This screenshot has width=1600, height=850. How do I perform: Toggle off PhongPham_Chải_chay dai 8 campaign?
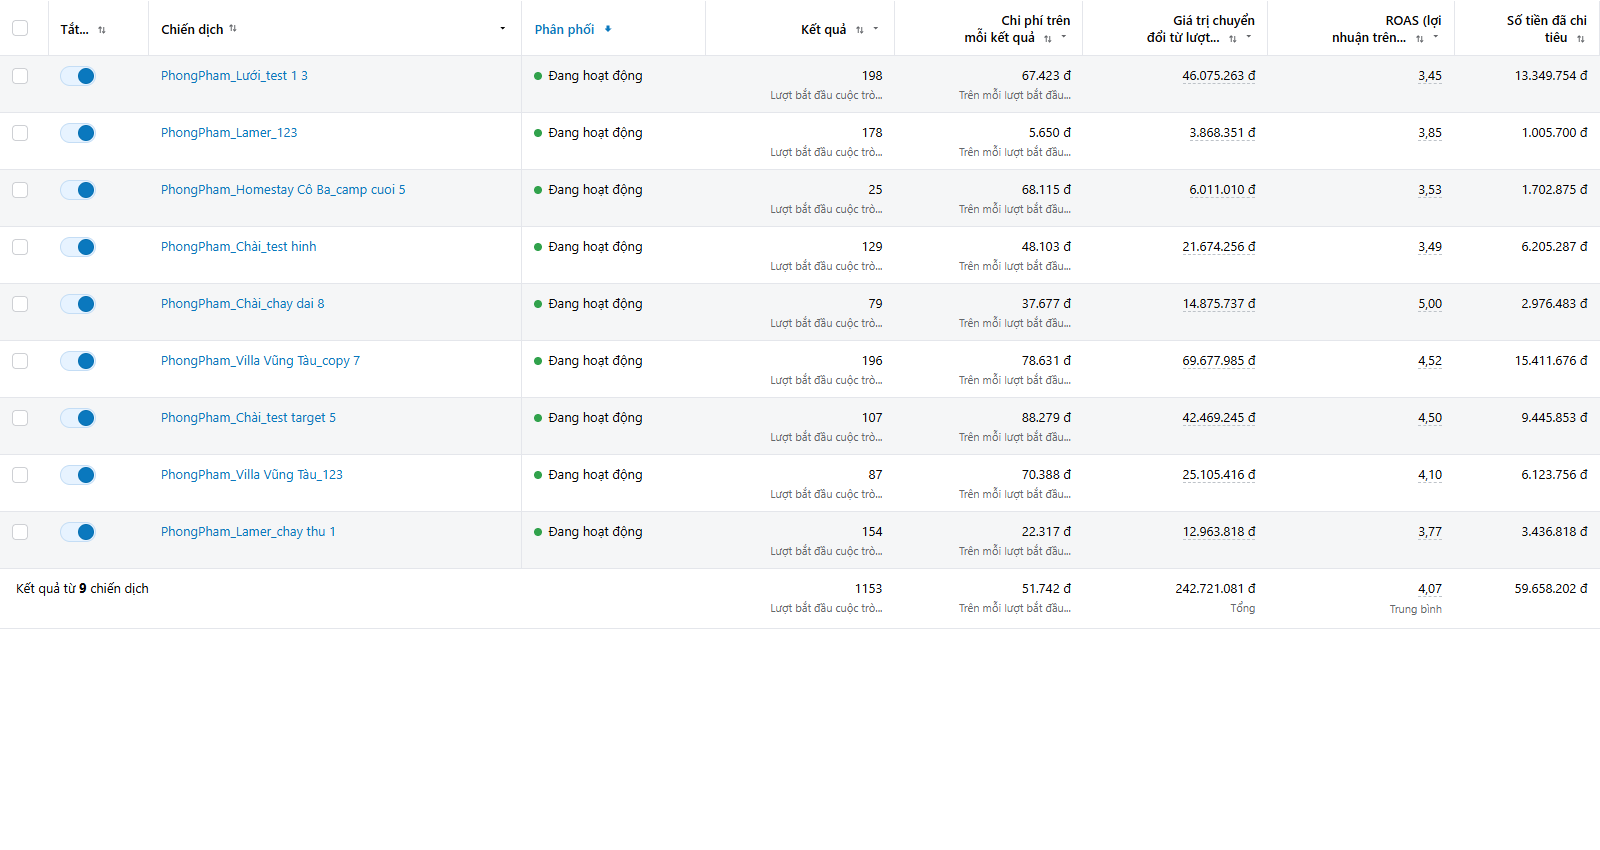pyautogui.click(x=77, y=304)
